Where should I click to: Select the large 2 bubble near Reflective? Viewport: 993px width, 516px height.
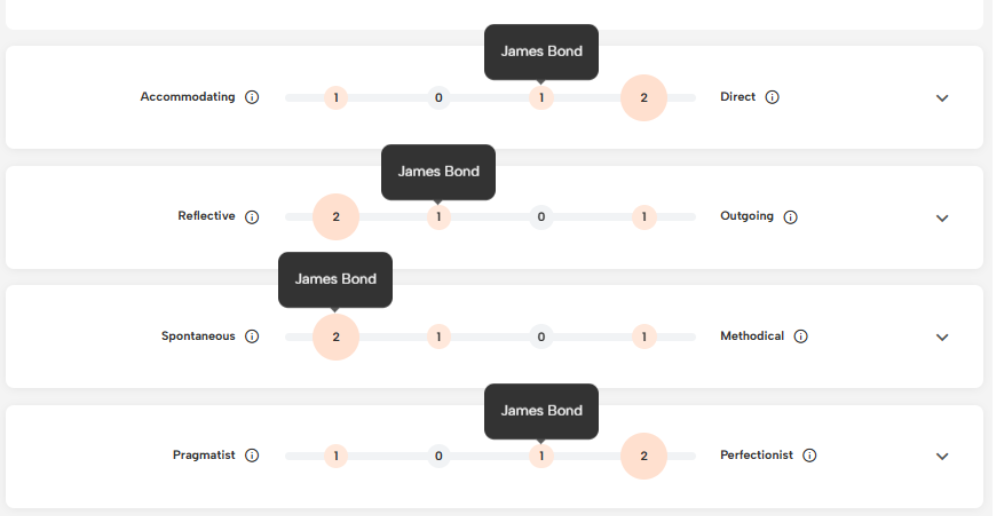(336, 217)
